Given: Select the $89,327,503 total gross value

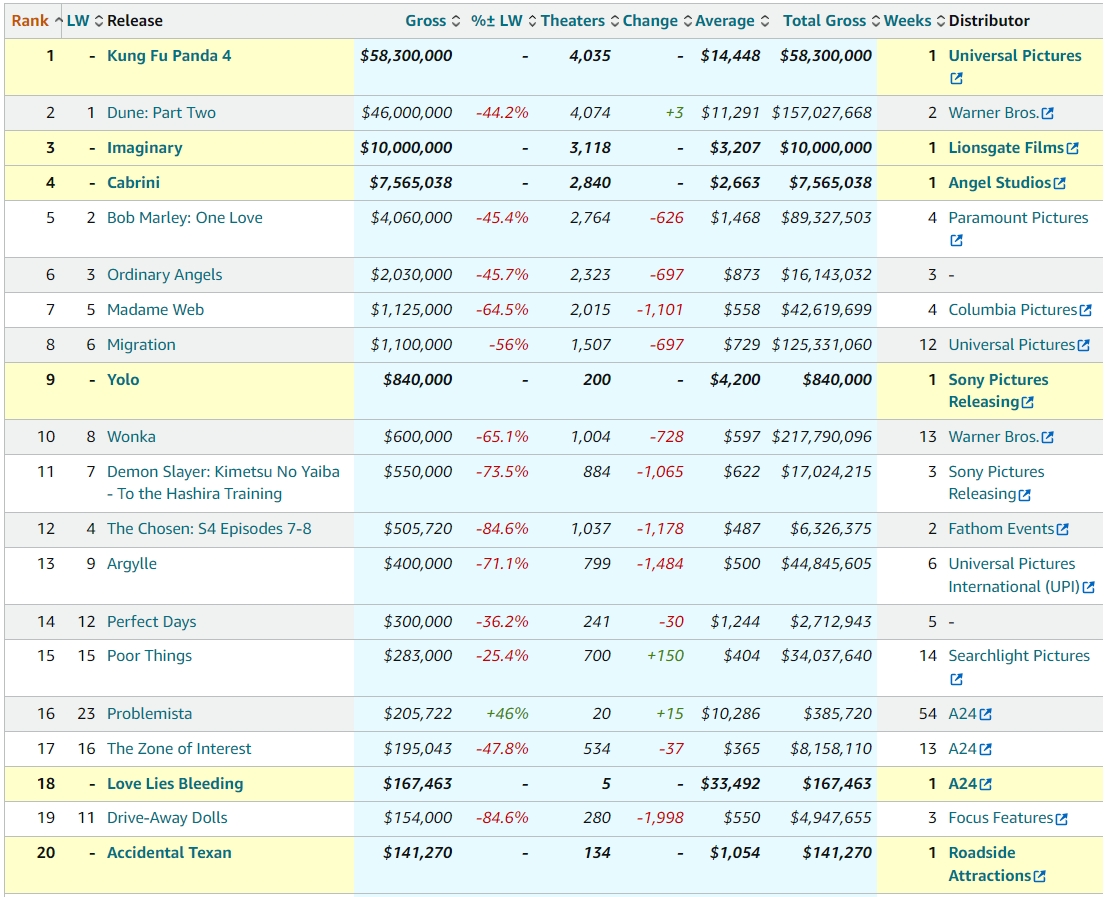Looking at the screenshot, I should point(826,218).
